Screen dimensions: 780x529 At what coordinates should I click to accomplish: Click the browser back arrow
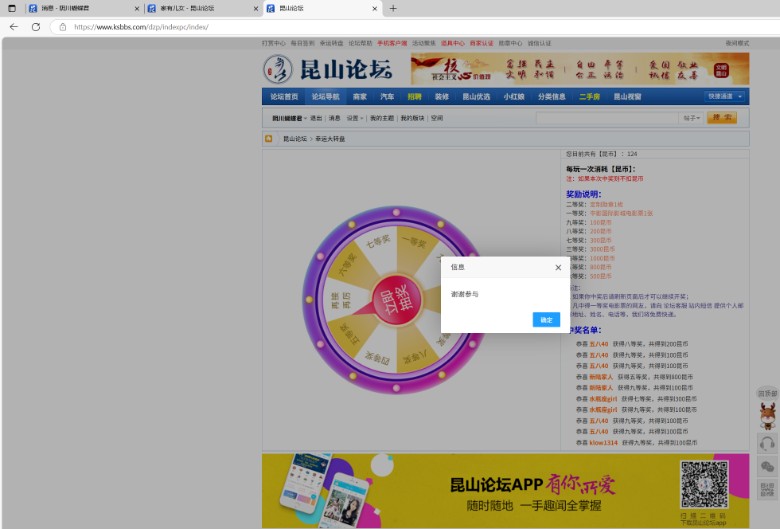coord(14,27)
